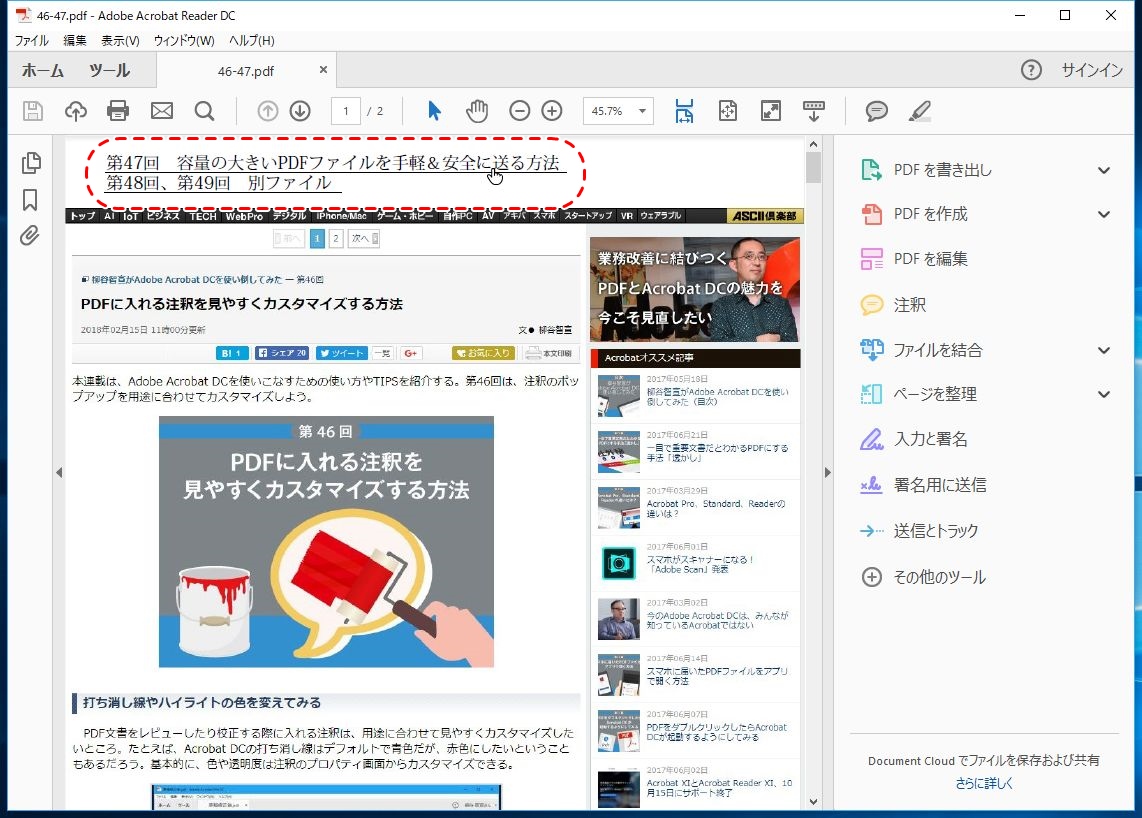Open the bookmarks panel icon
The width and height of the screenshot is (1142, 818).
click(x=30, y=200)
